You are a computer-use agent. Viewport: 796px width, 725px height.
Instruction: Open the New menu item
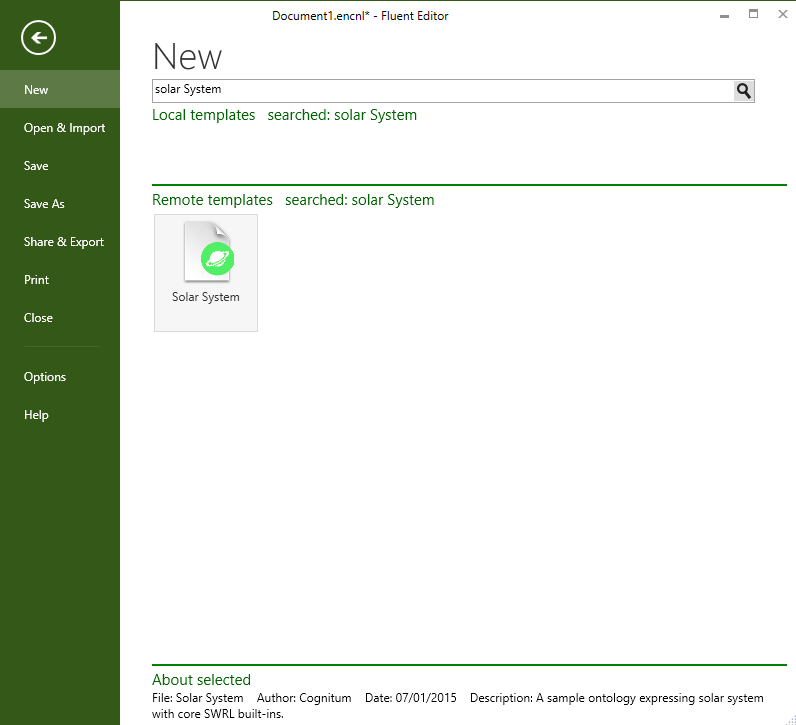pos(60,89)
